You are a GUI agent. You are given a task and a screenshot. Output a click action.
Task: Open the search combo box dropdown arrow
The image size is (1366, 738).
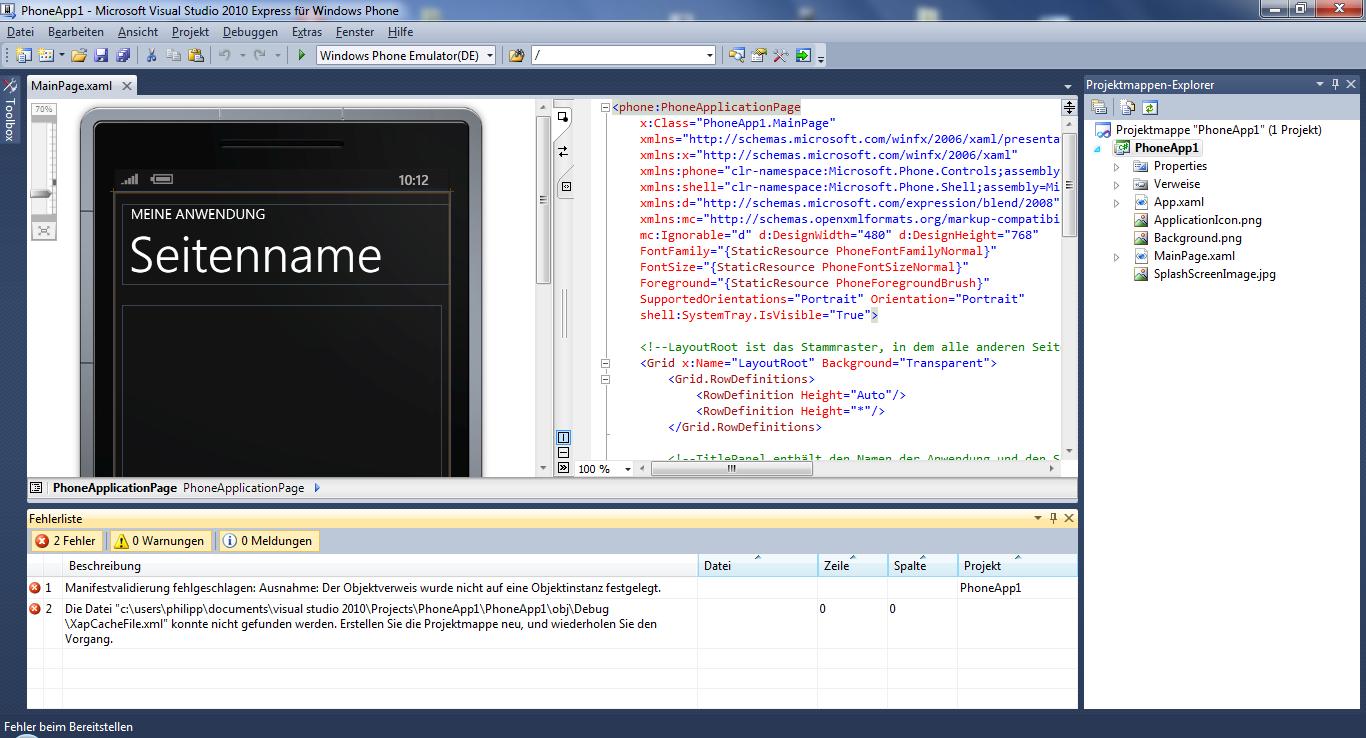710,56
